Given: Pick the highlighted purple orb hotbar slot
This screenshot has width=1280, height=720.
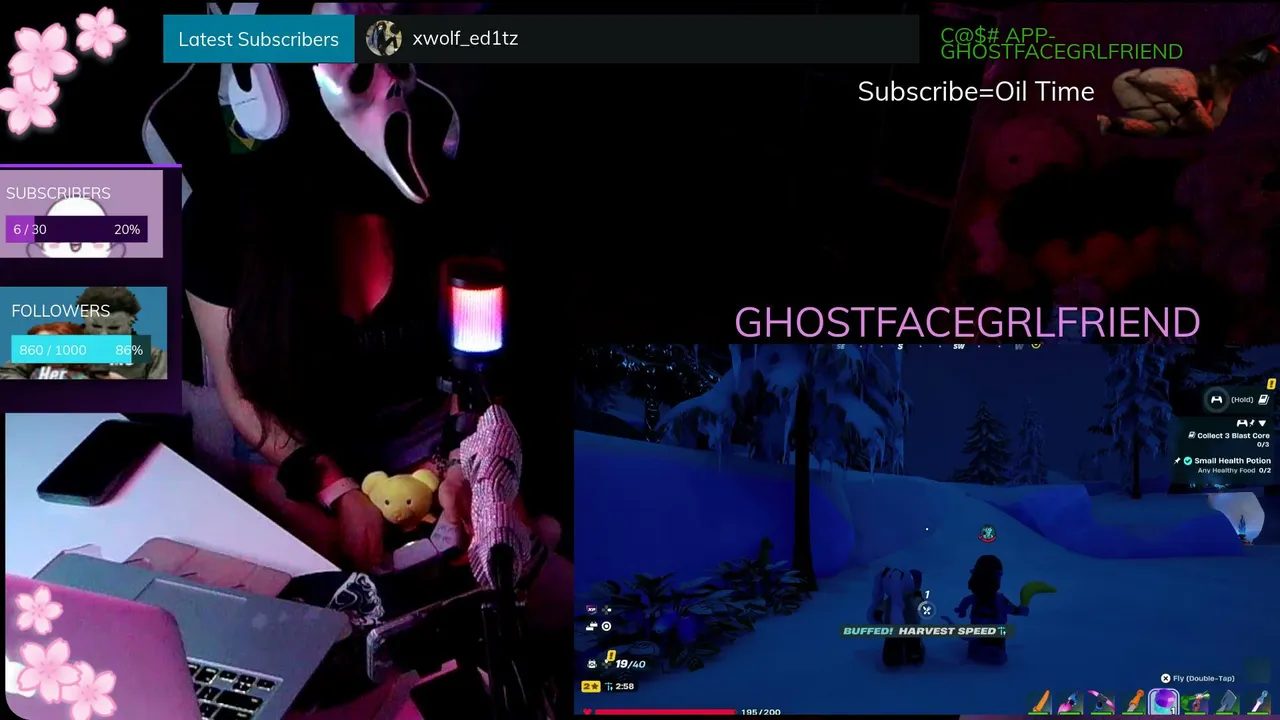Looking at the screenshot, I should coord(1163,703).
